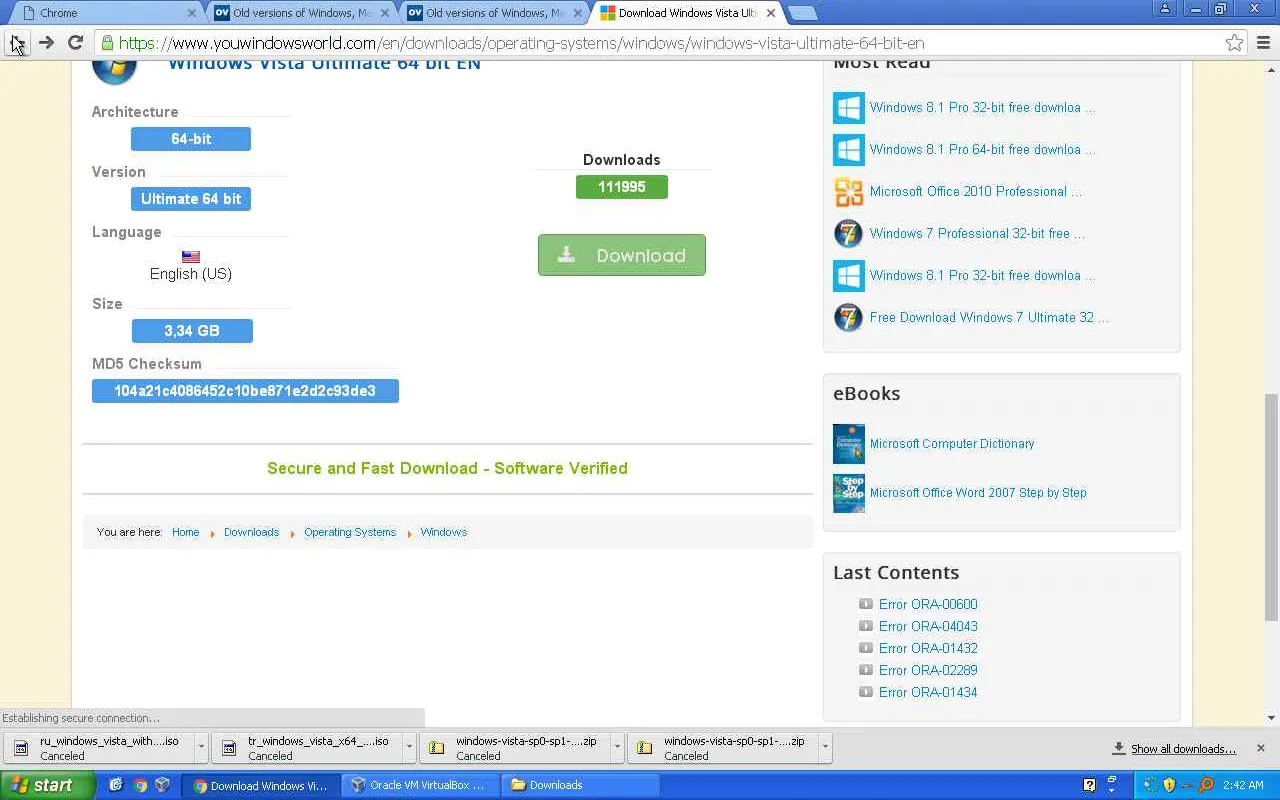Click the bullet icon beside Error ORA-04043
1280x800 pixels.
click(x=866, y=626)
